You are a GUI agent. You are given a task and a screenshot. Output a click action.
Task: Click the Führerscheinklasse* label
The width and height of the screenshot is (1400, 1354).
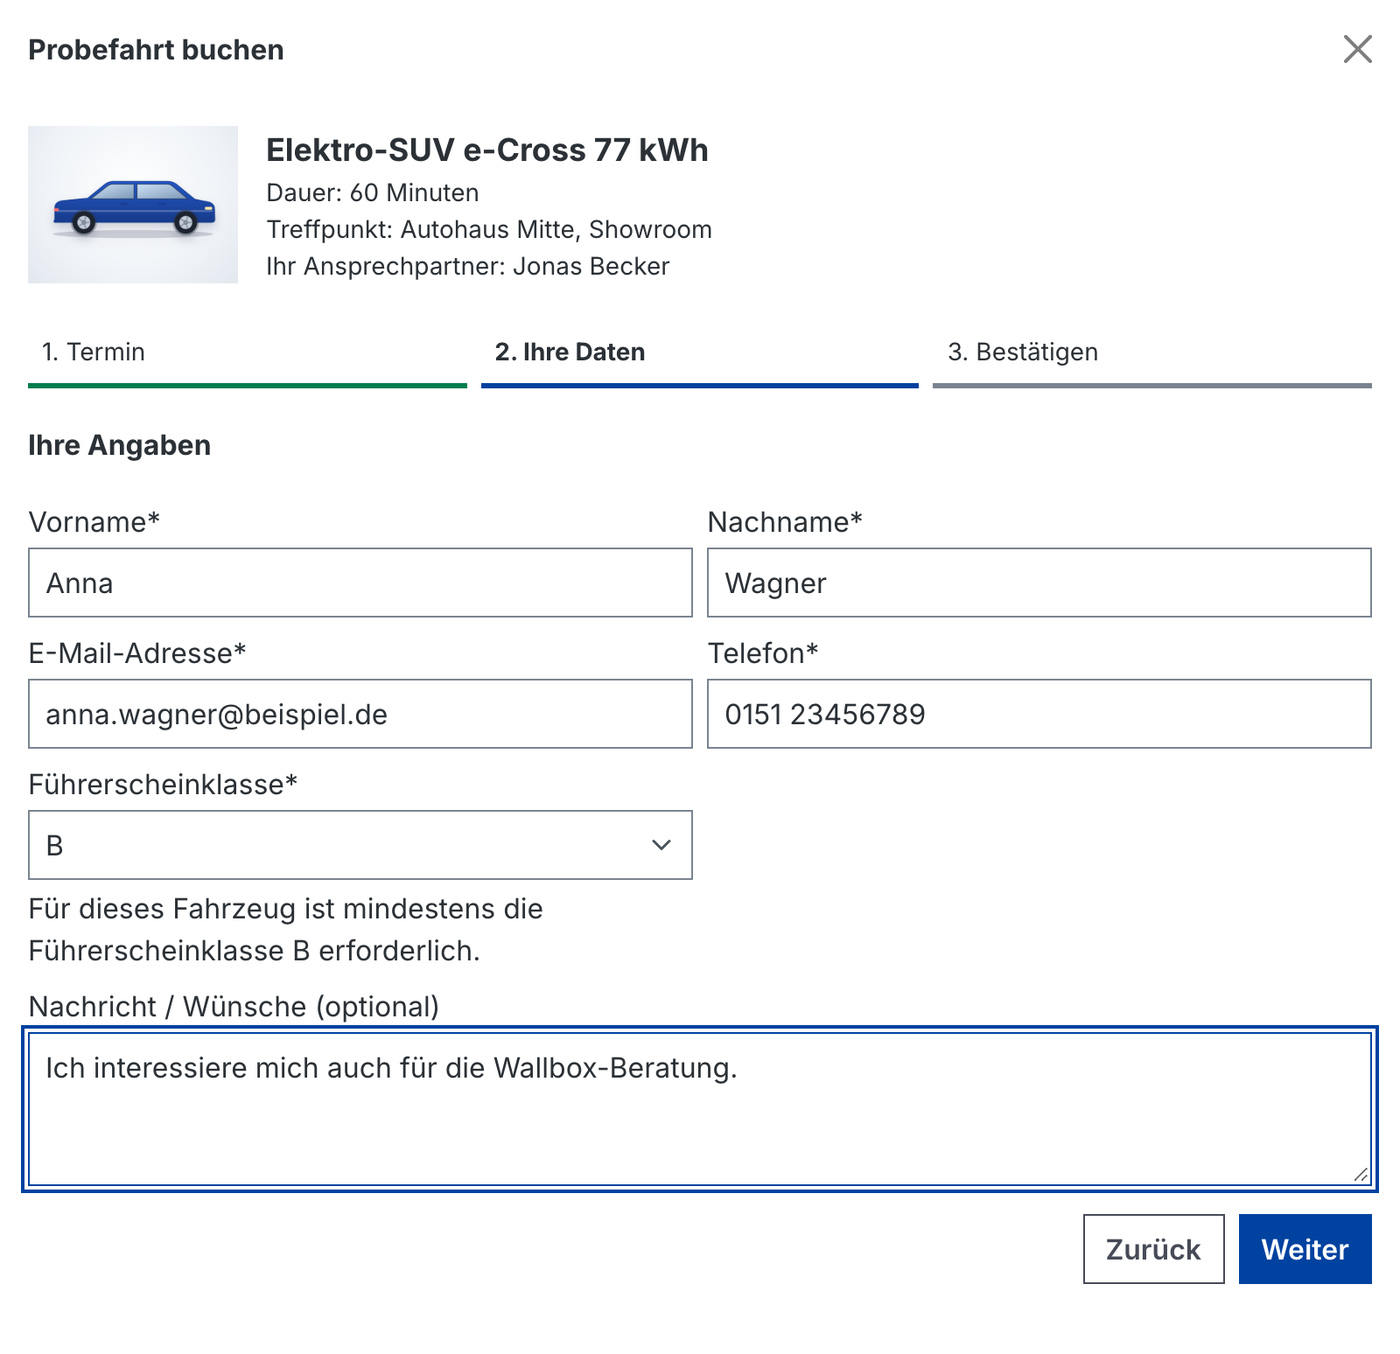[x=163, y=784]
